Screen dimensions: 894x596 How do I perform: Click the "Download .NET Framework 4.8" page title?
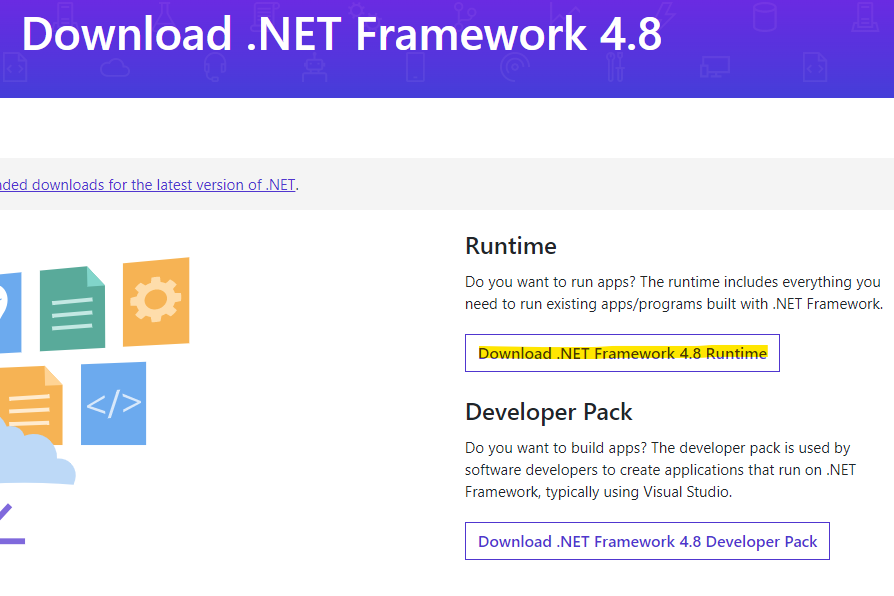tap(342, 34)
